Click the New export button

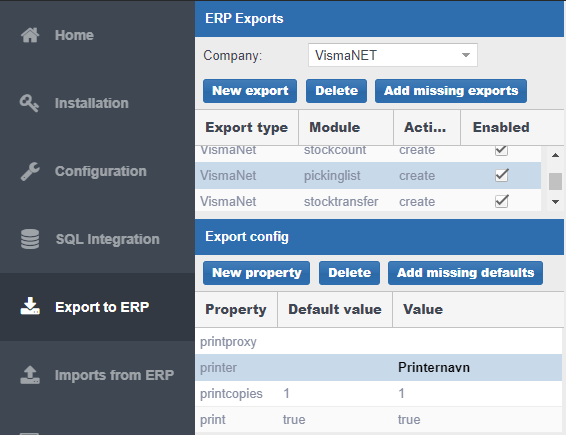pyautogui.click(x=250, y=91)
